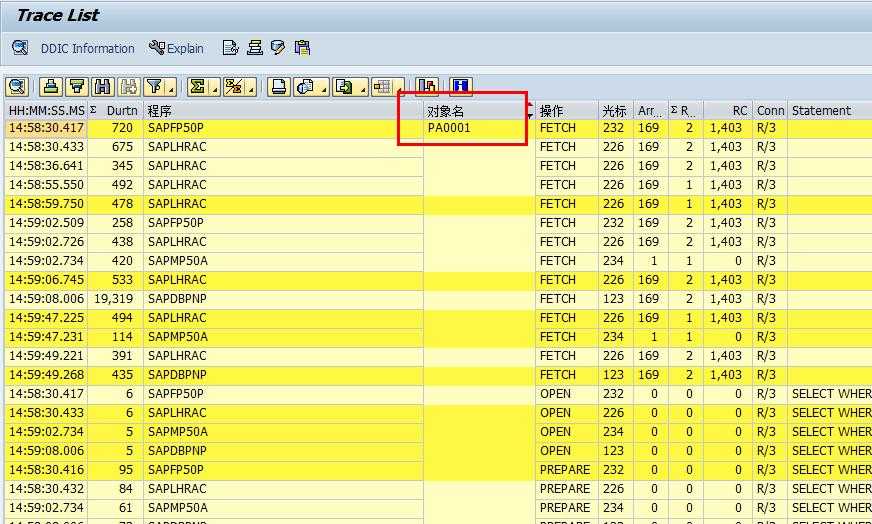Open Find with the binoculars icon
872x524 pixels.
pyautogui.click(x=103, y=87)
